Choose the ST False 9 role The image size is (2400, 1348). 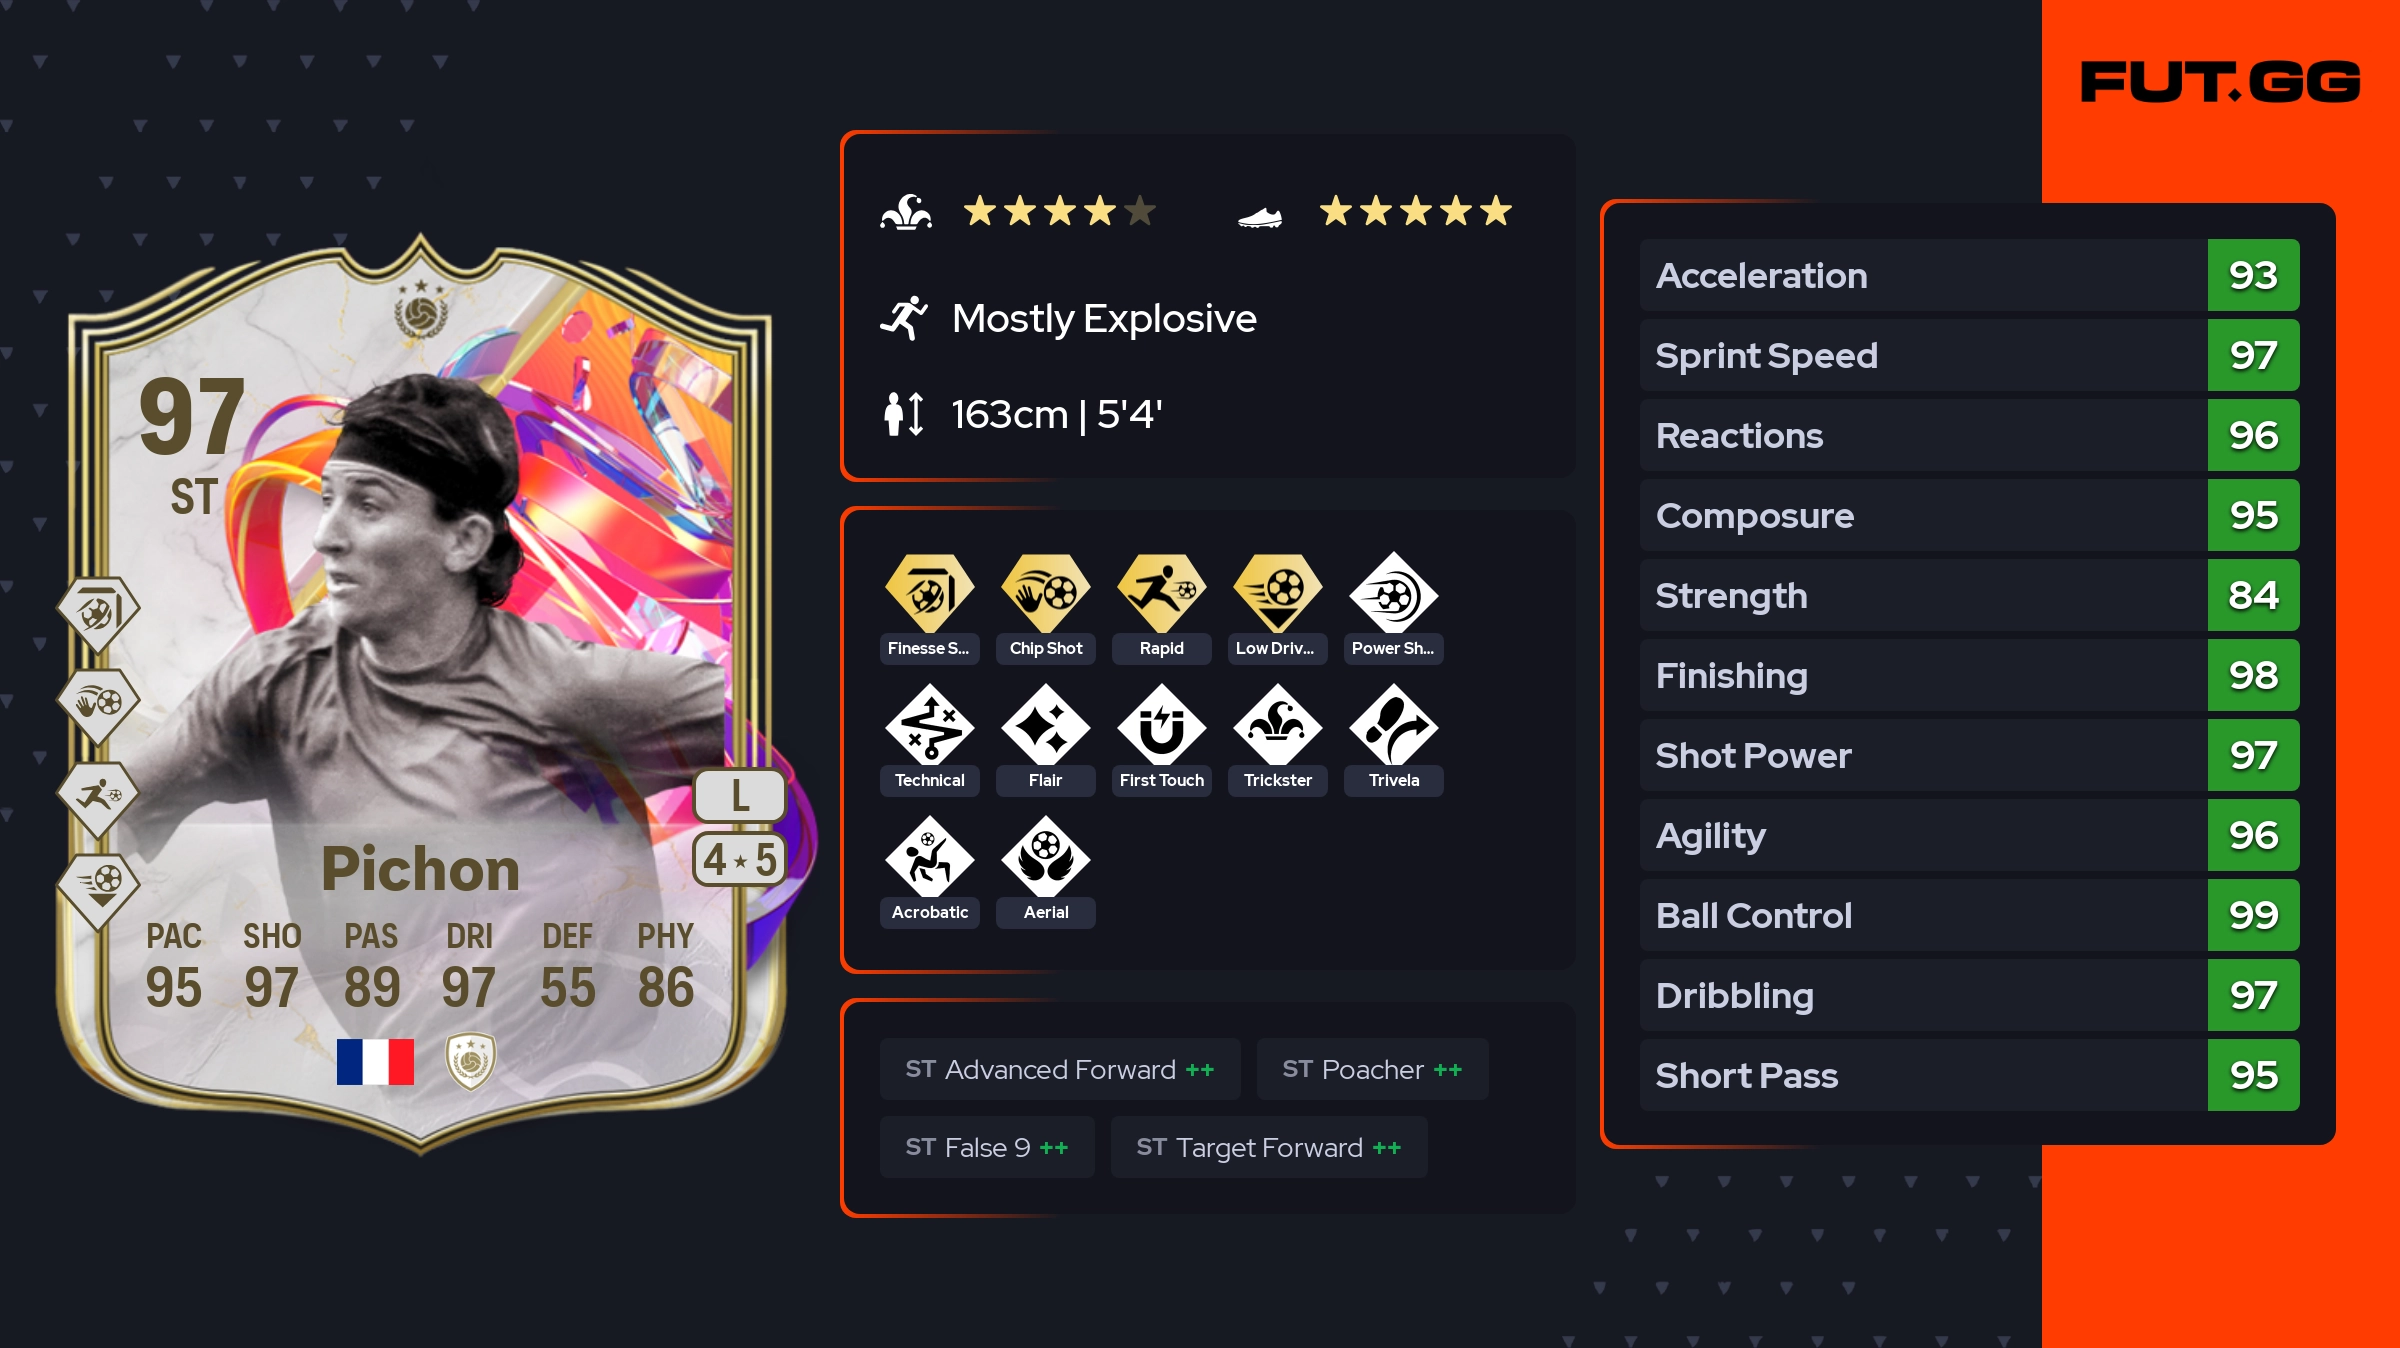pos(987,1147)
